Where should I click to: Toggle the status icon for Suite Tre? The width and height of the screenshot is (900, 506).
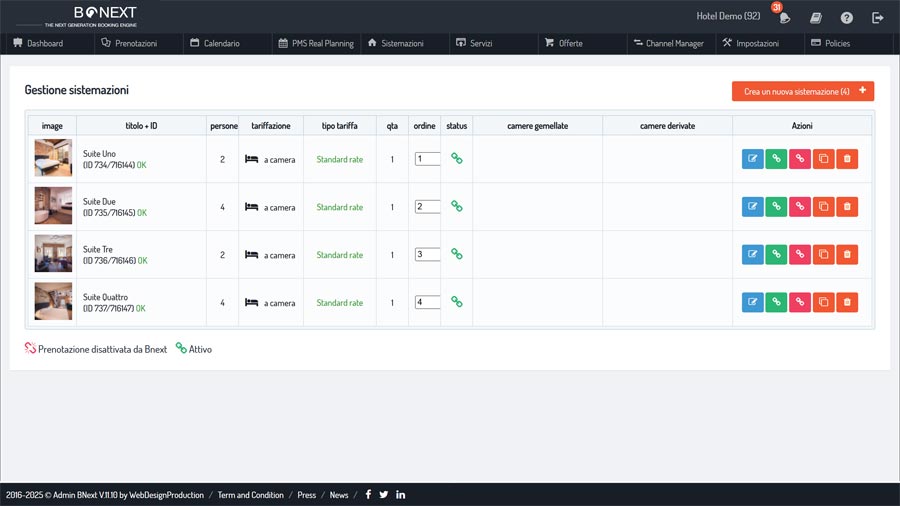click(x=456, y=254)
